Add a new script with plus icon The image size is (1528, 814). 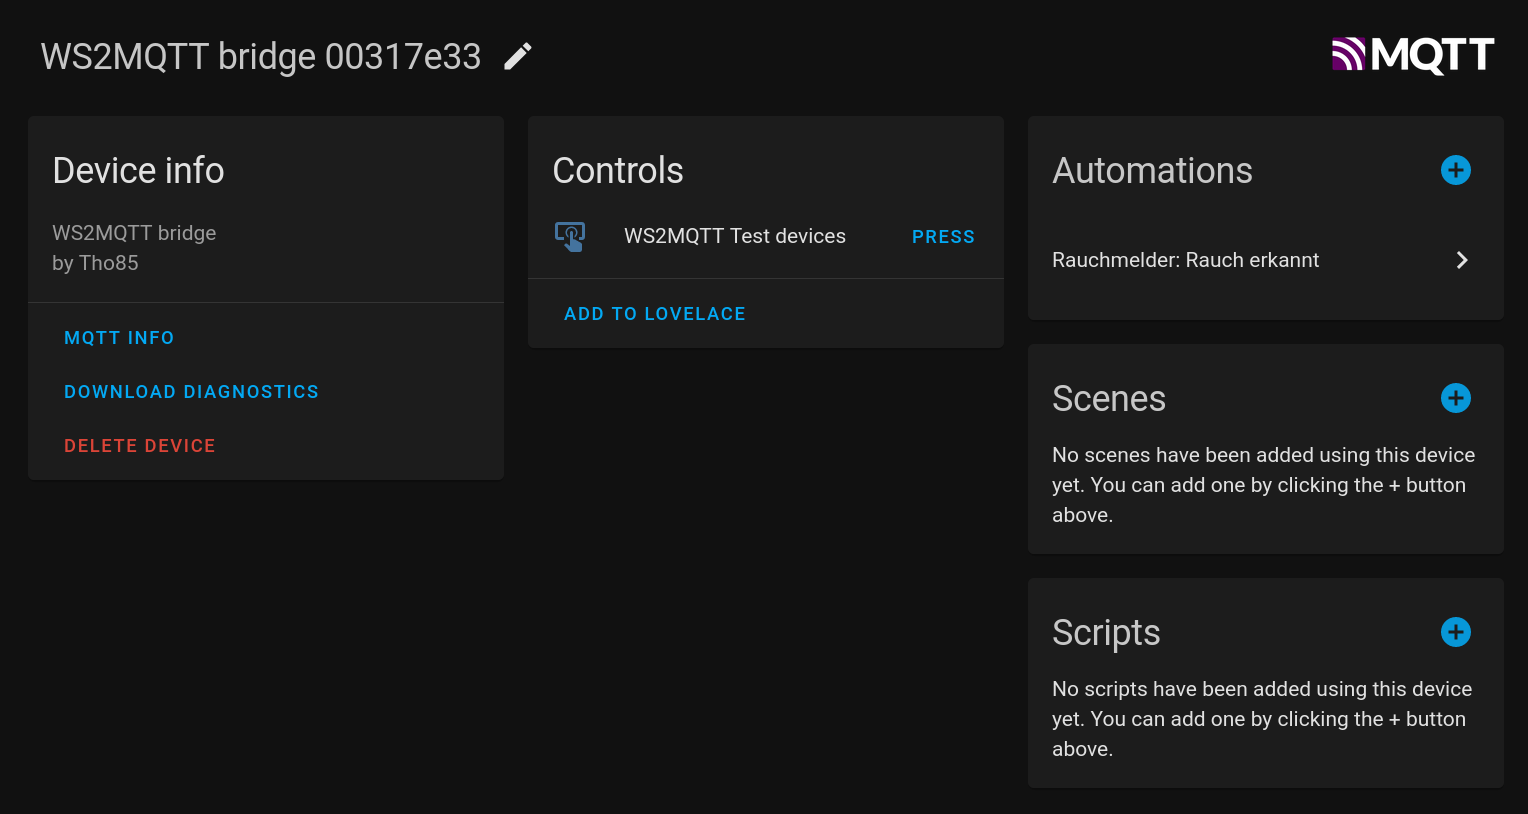click(x=1455, y=632)
